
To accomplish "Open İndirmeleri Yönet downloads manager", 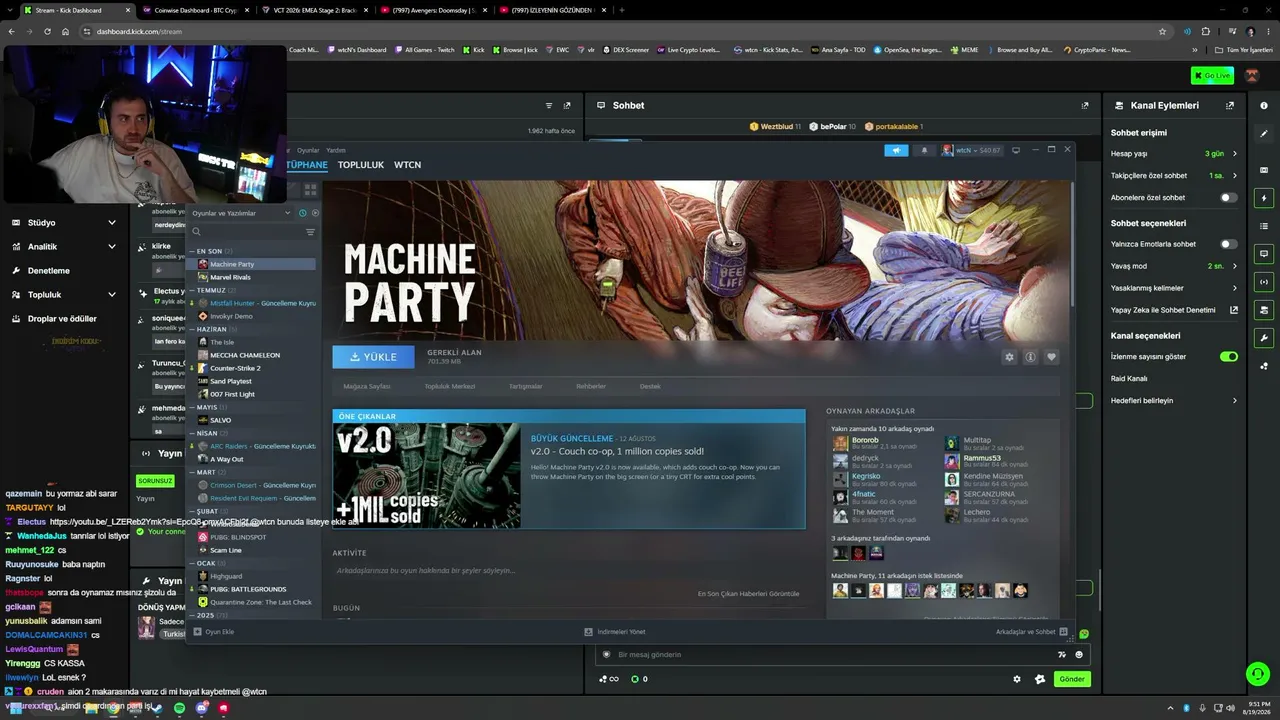I will [x=615, y=632].
